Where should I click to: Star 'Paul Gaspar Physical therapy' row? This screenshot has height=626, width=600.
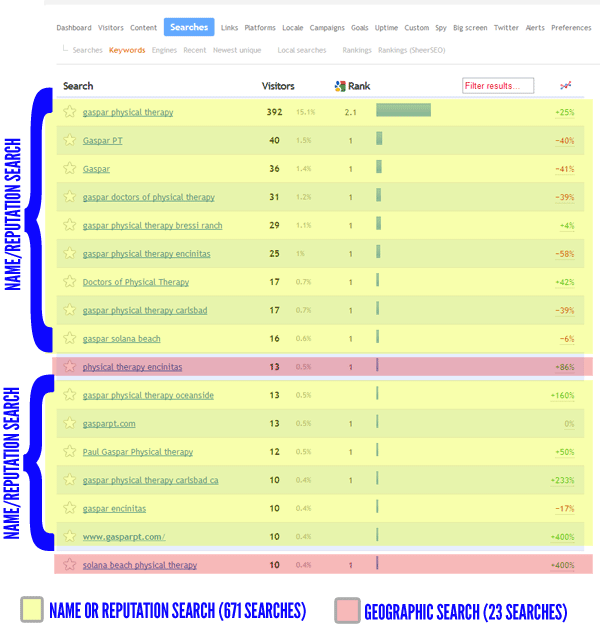coord(69,451)
